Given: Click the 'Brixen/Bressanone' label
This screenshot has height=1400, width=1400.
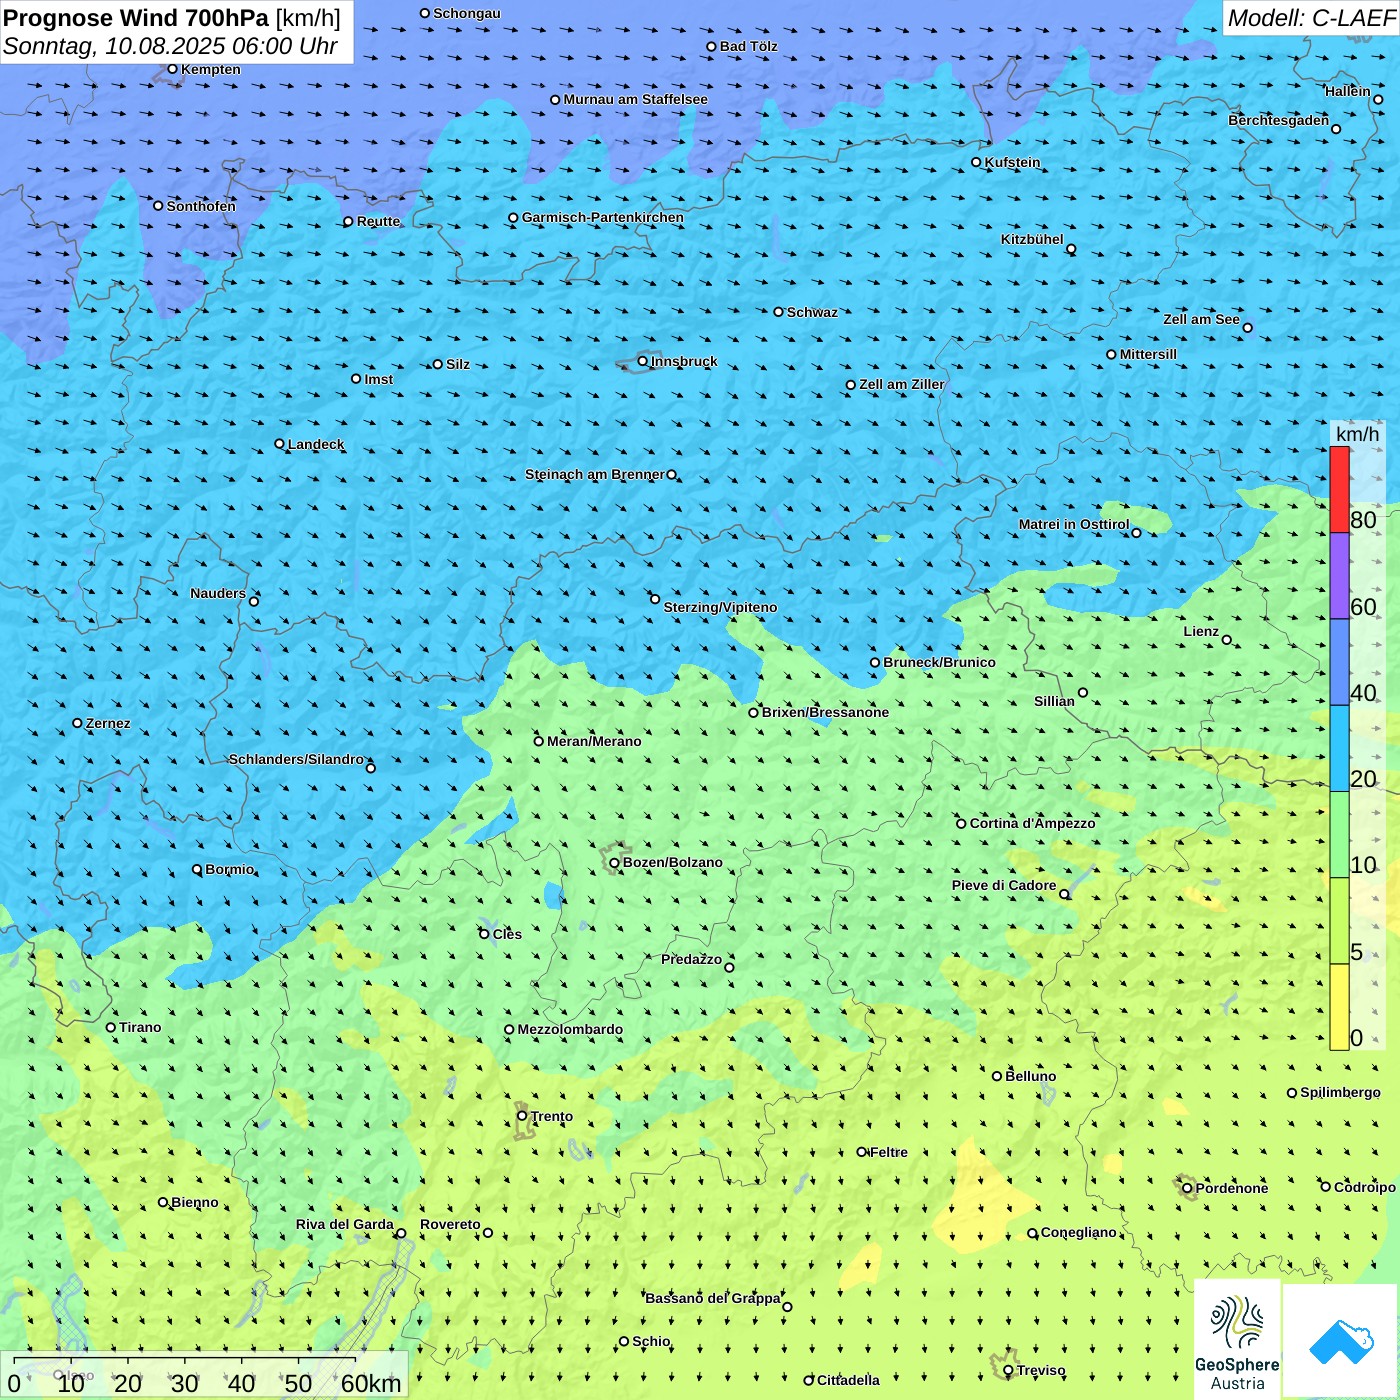Looking at the screenshot, I should pyautogui.click(x=825, y=712).
